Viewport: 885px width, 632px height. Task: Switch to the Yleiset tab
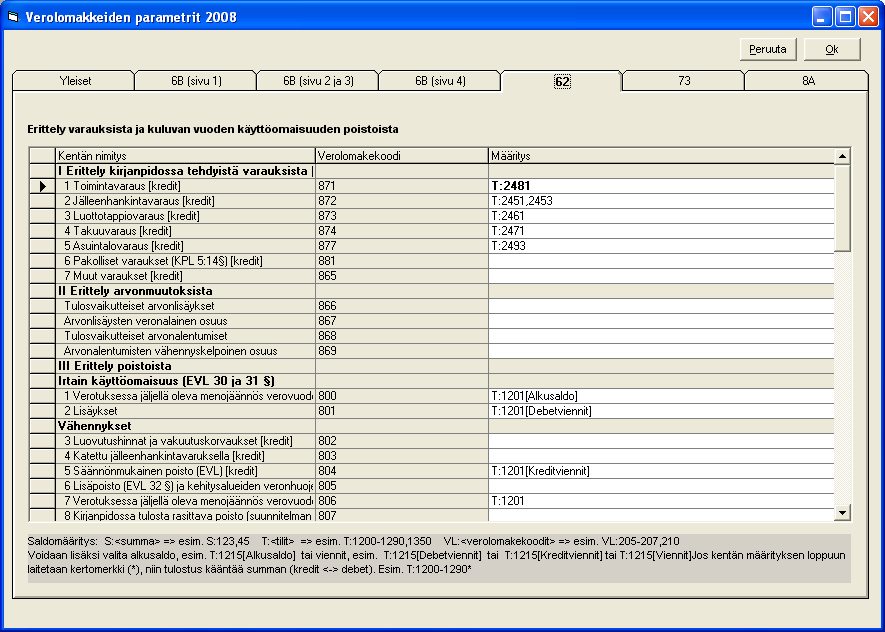(x=75, y=81)
